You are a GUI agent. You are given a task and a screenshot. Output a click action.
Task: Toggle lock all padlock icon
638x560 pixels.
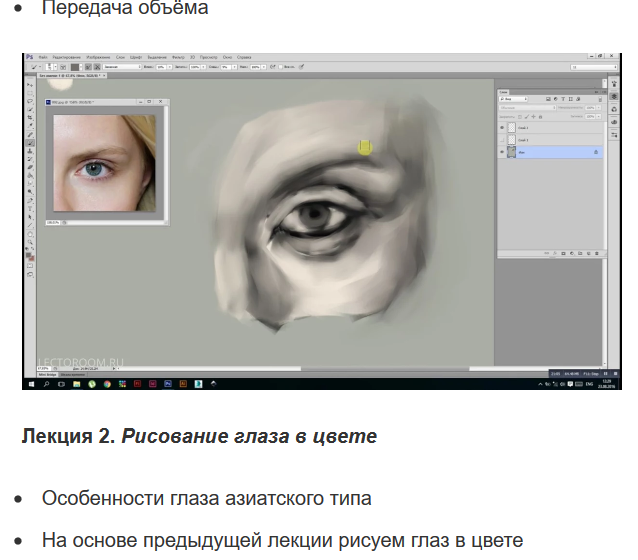point(540,117)
